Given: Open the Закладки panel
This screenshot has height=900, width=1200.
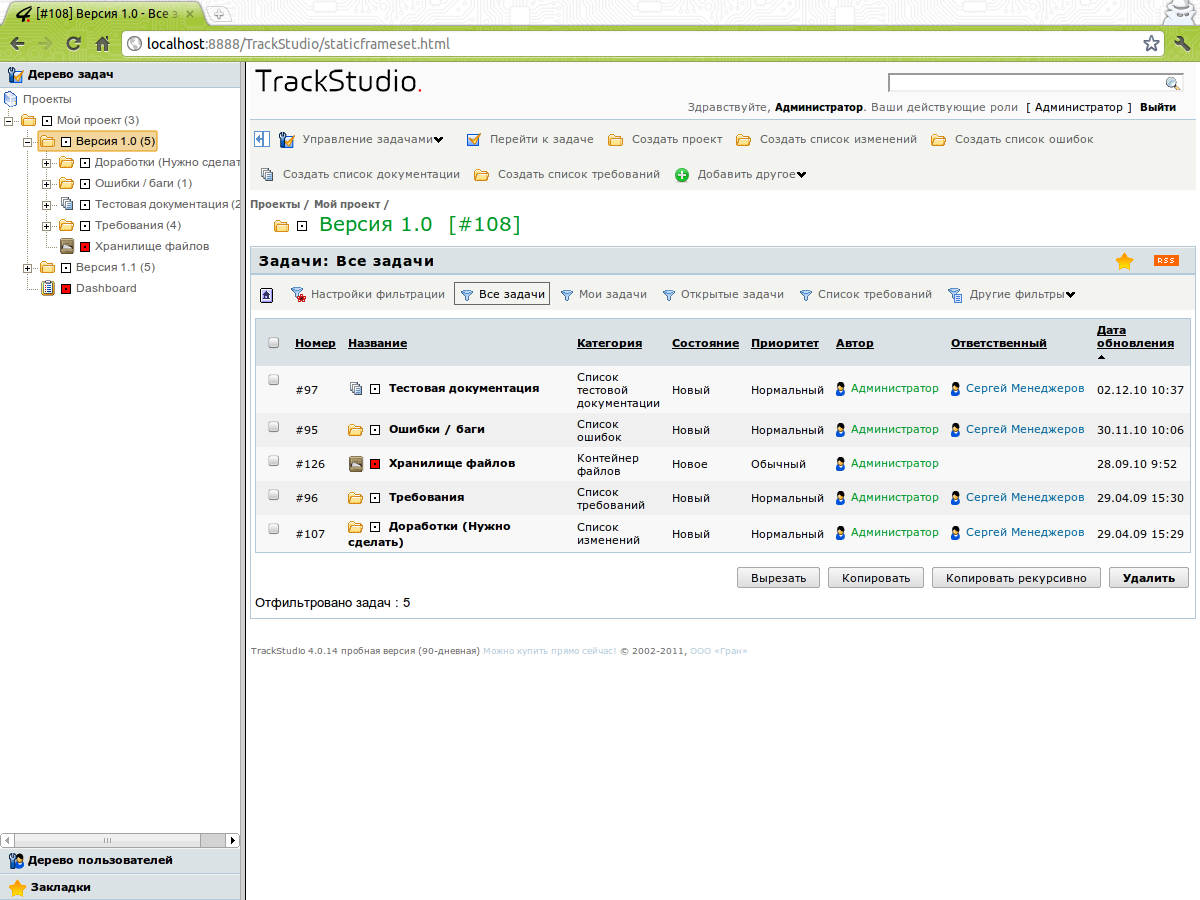Looking at the screenshot, I should (x=121, y=887).
